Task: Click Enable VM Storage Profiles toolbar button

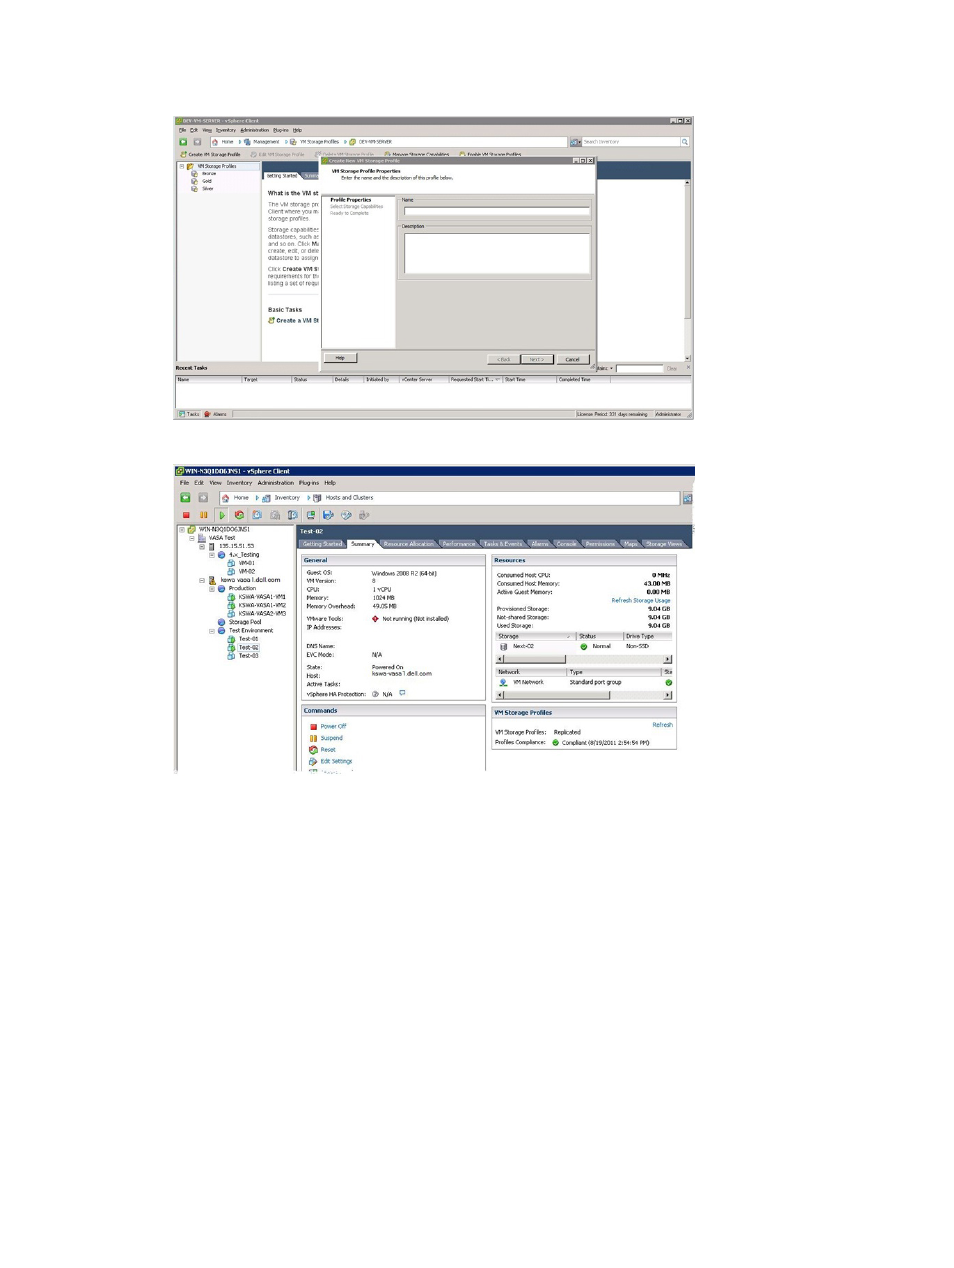Action: click(x=490, y=154)
